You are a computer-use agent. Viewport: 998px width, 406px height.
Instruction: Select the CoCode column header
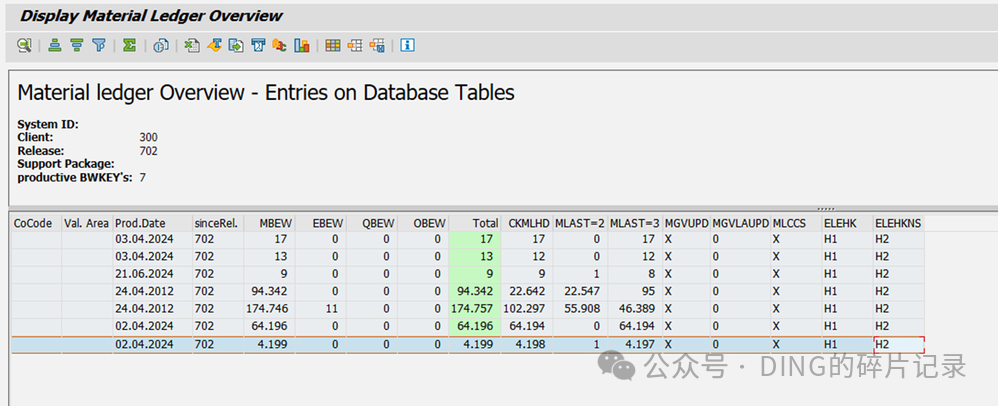pyautogui.click(x=37, y=223)
